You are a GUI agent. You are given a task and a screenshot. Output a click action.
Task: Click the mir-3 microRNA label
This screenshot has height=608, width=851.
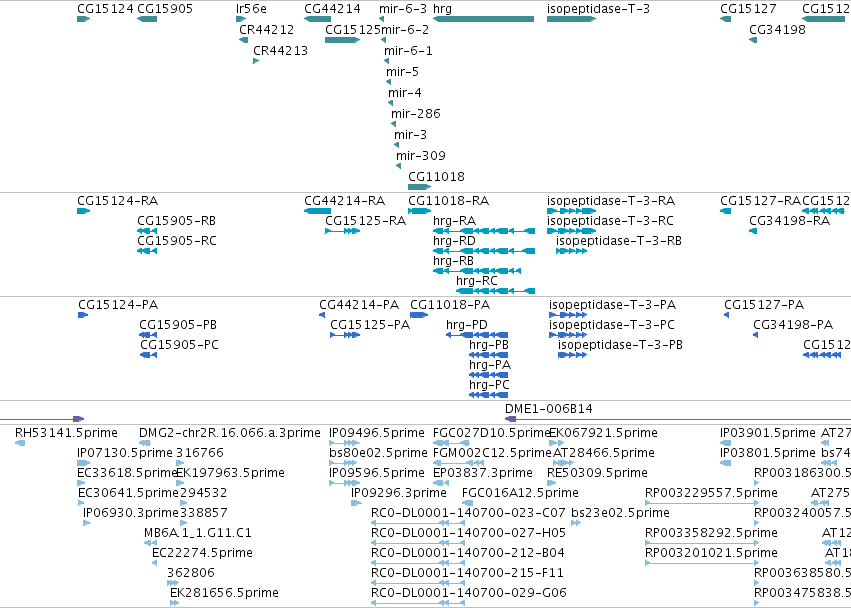point(410,134)
